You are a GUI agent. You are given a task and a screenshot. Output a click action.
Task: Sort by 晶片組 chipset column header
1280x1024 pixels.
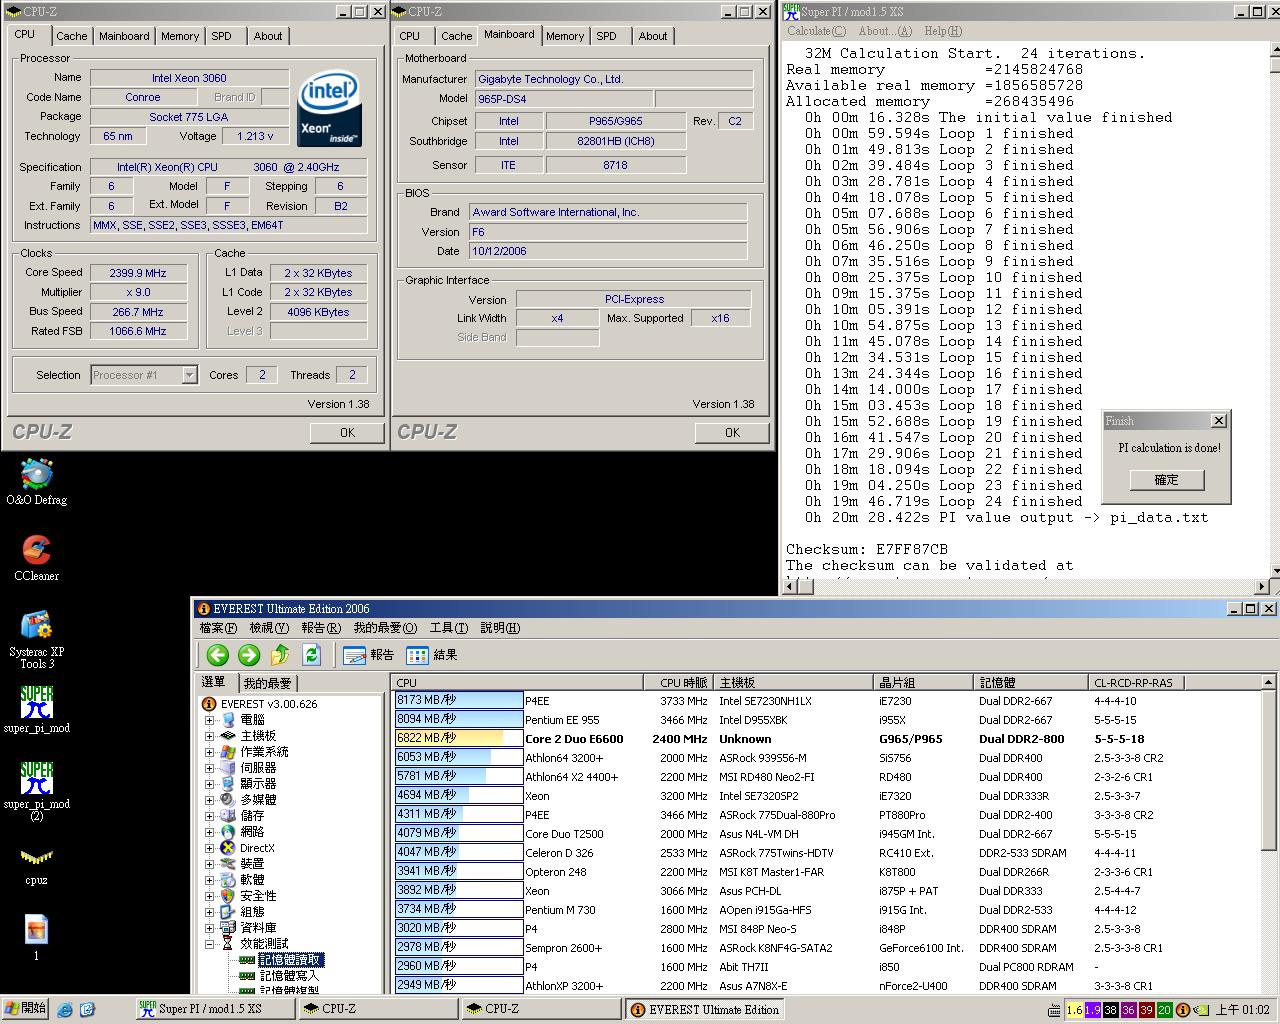click(x=923, y=682)
